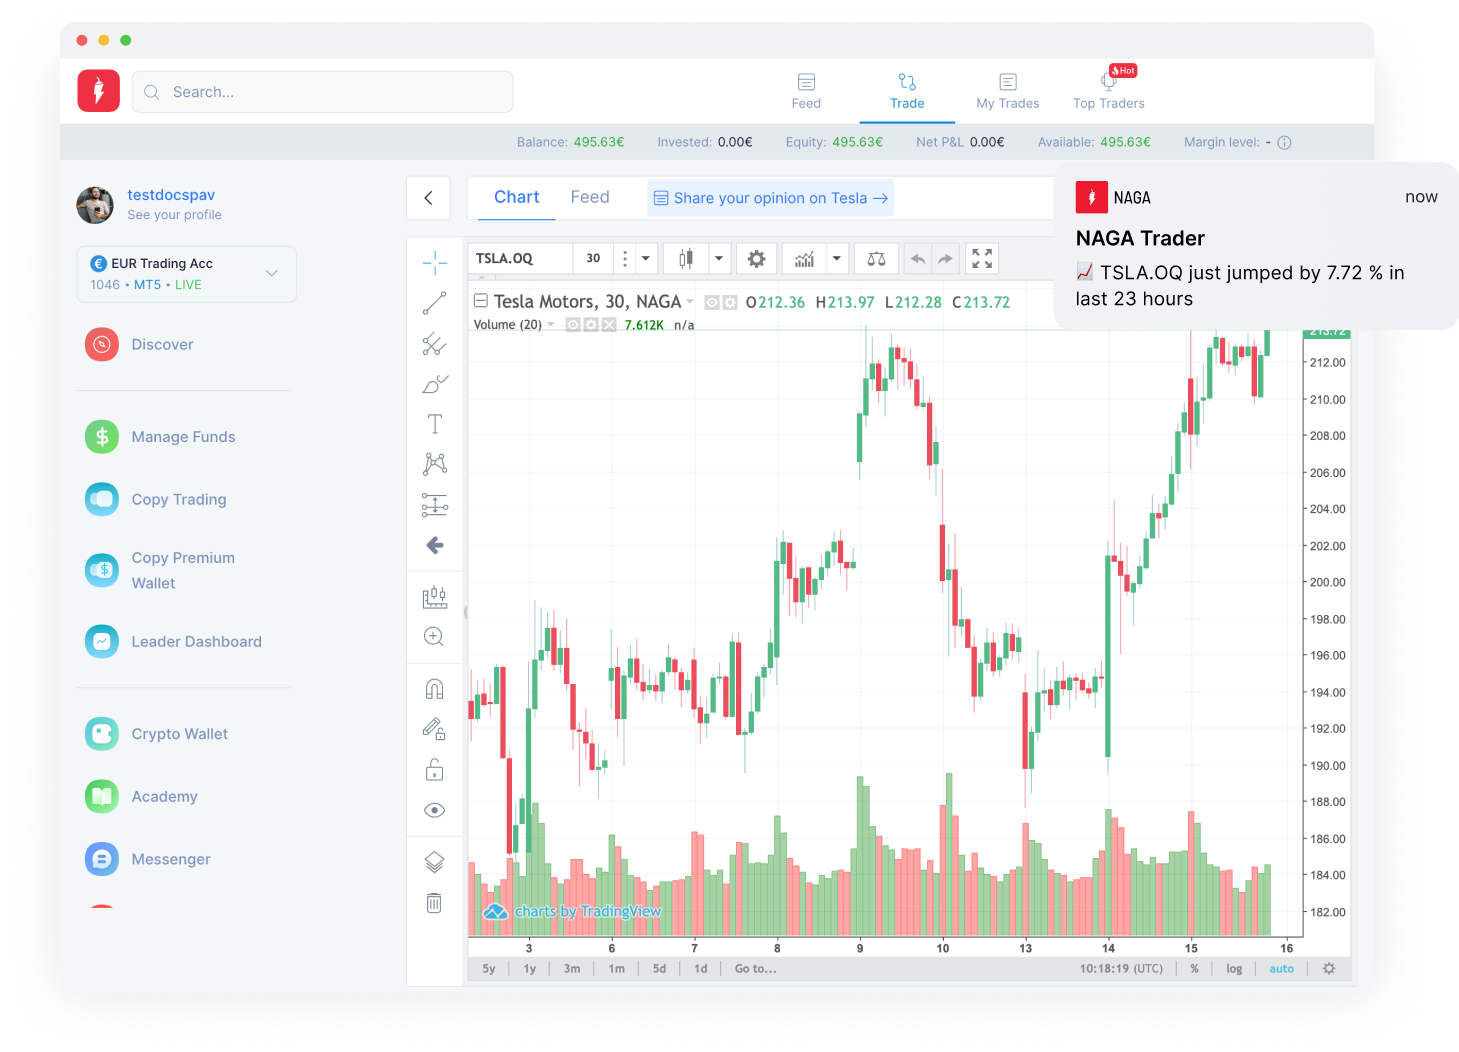
Task: Collapse the Tesla Motors legend
Action: coord(480,300)
